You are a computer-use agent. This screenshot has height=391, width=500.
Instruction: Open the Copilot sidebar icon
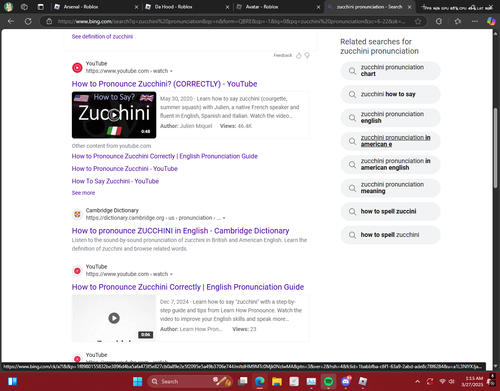point(491,21)
